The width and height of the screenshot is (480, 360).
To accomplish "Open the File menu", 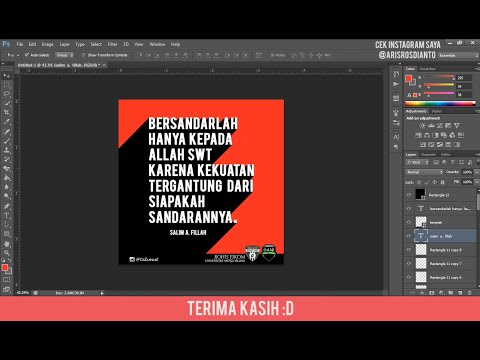I will click(x=20, y=44).
